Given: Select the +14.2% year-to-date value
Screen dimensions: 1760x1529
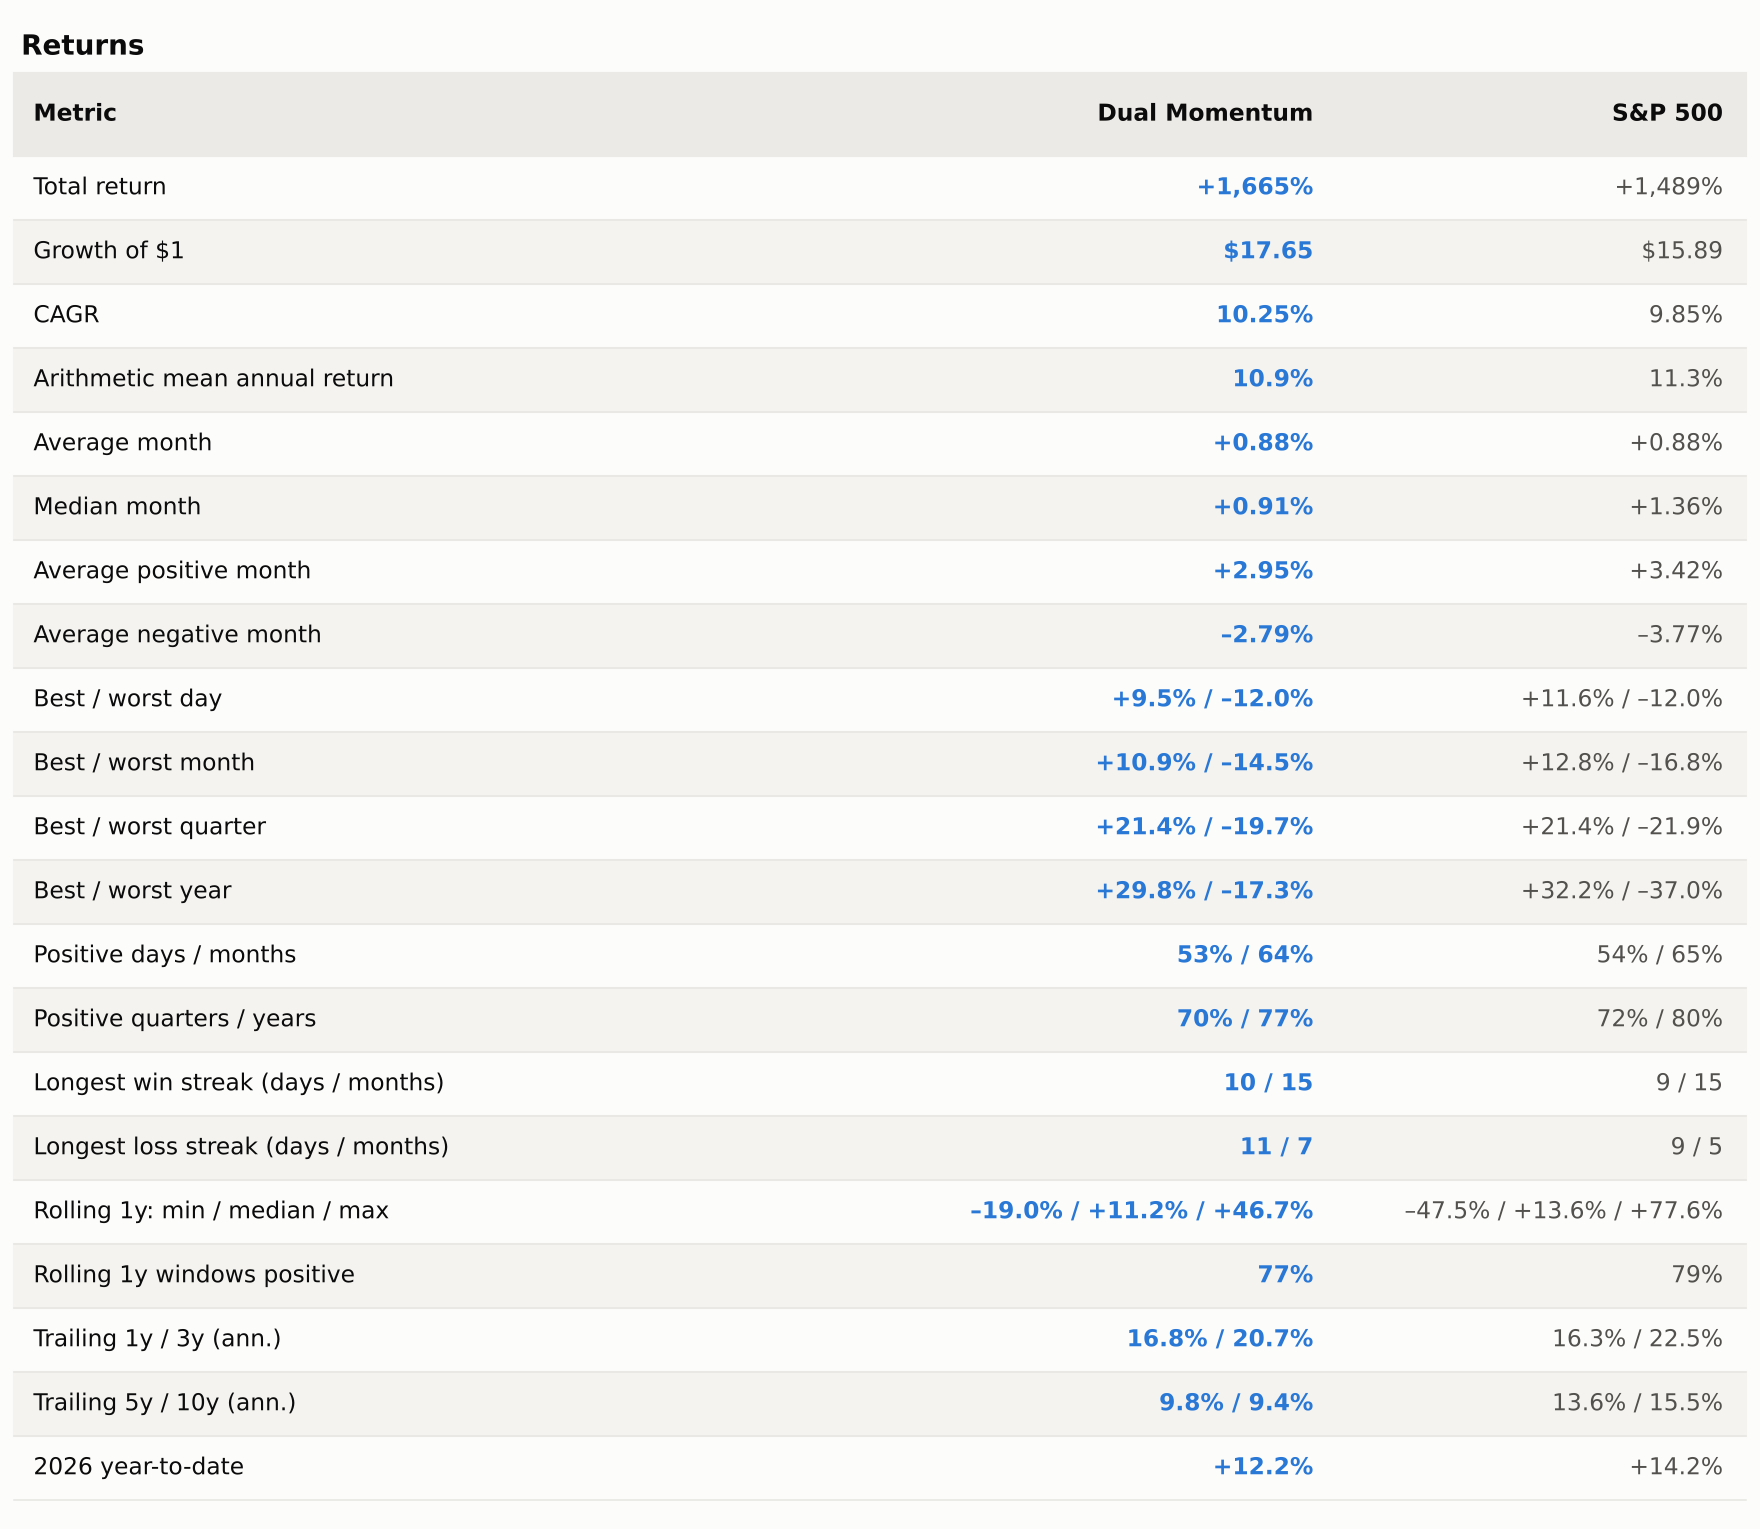Looking at the screenshot, I should click(x=1676, y=1467).
